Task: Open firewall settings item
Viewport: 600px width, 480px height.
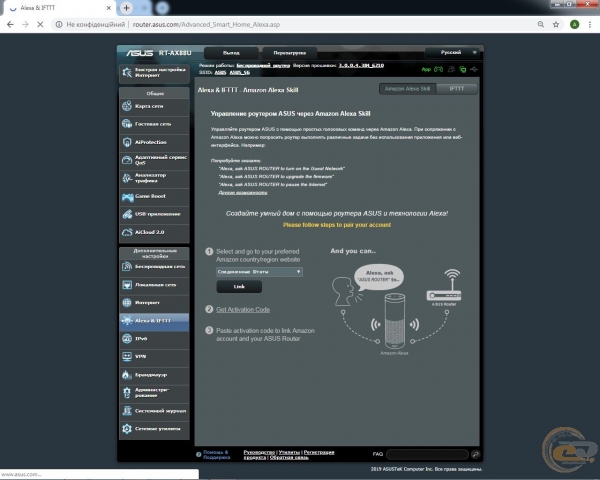Action: (x=154, y=375)
